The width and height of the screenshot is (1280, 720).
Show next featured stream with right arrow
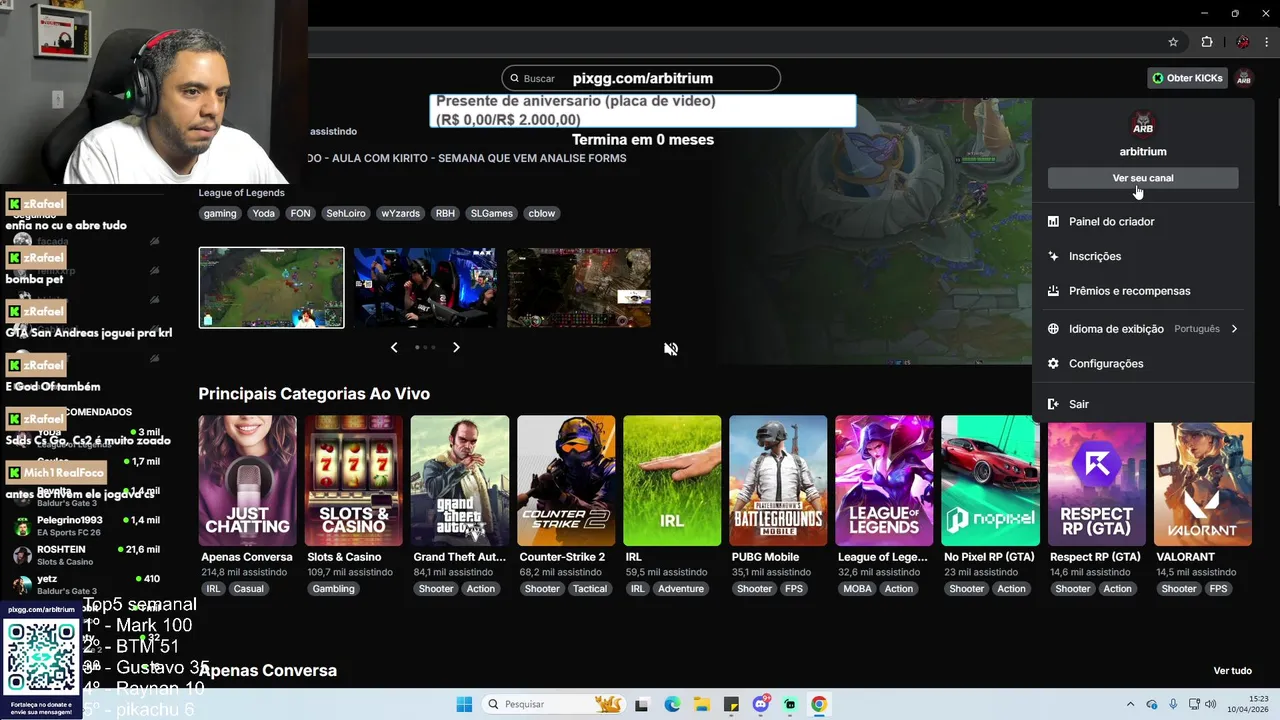(x=456, y=347)
